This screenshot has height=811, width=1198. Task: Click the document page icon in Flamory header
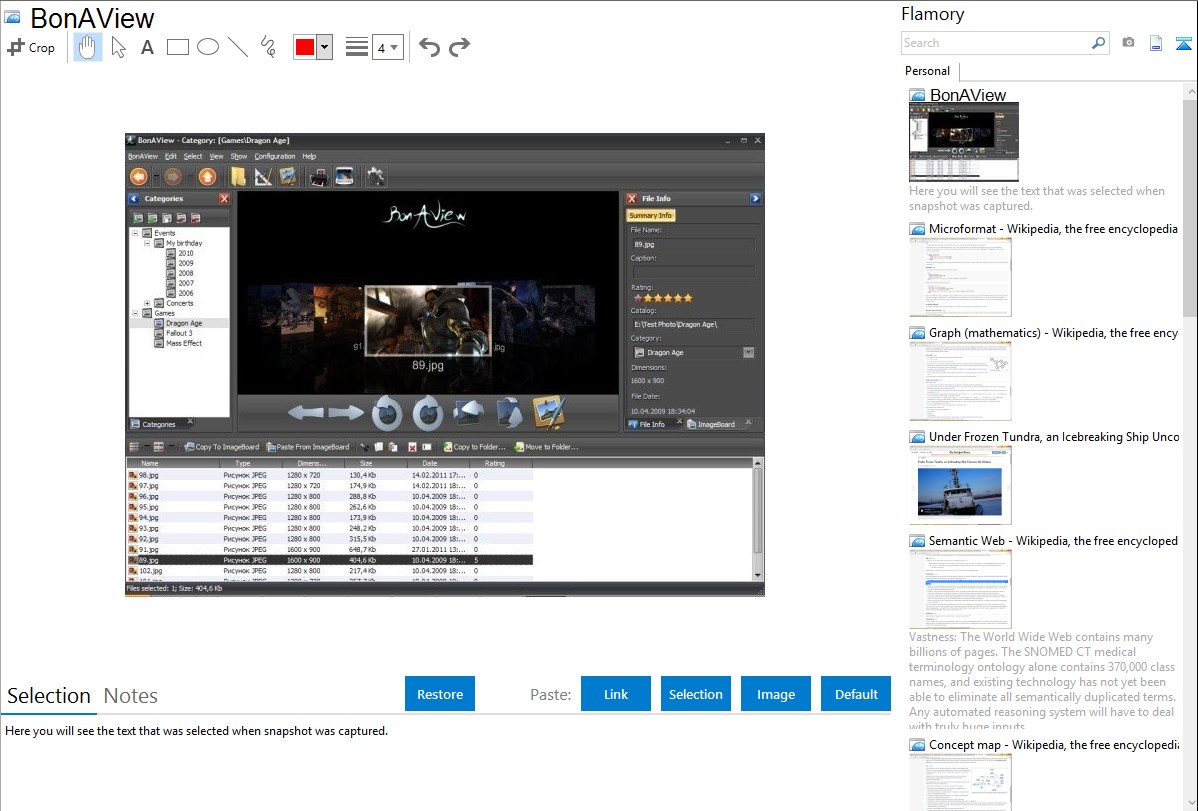(x=1156, y=43)
